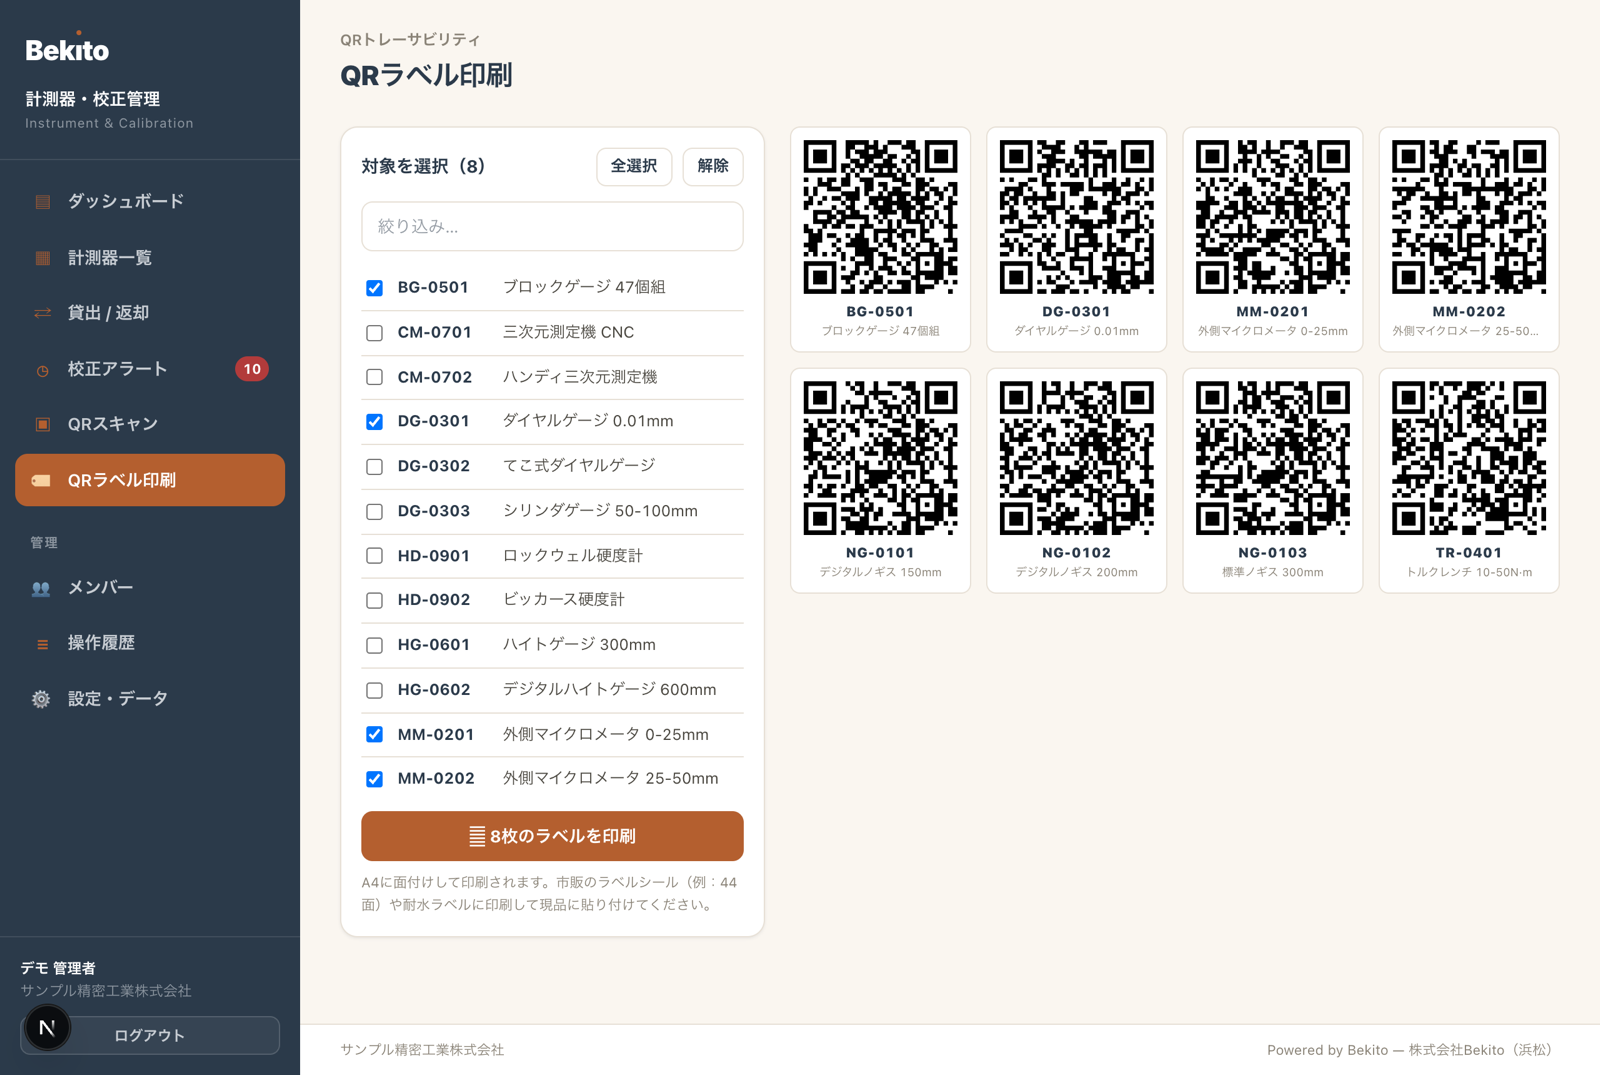This screenshot has width=1600, height=1075.
Task: Click the lend/return arrows icon
Action: [x=42, y=313]
